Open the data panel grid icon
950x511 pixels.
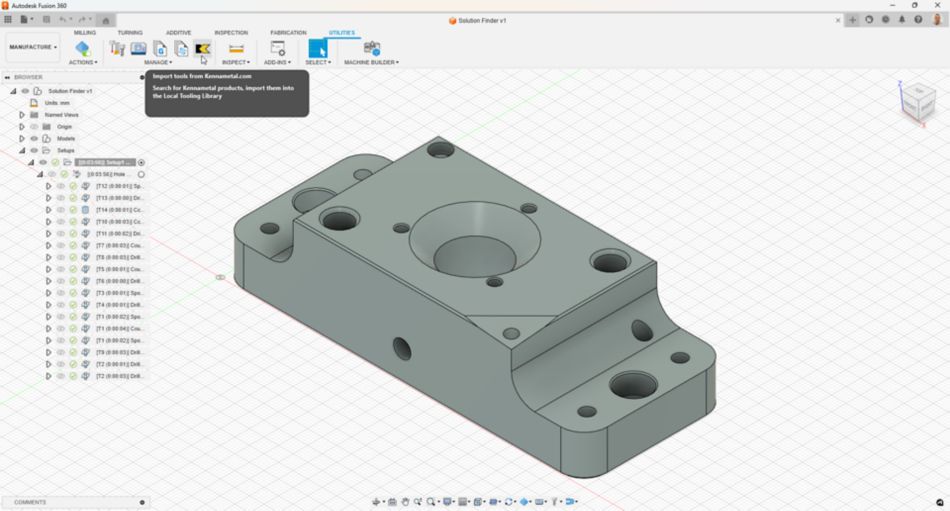click(x=8, y=19)
